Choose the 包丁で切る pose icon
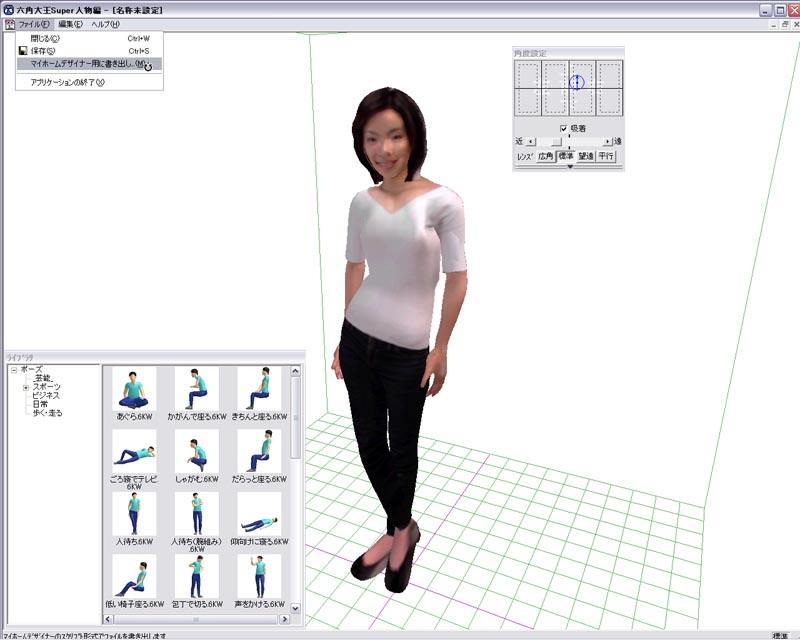The height and width of the screenshot is (640, 800). point(196,577)
